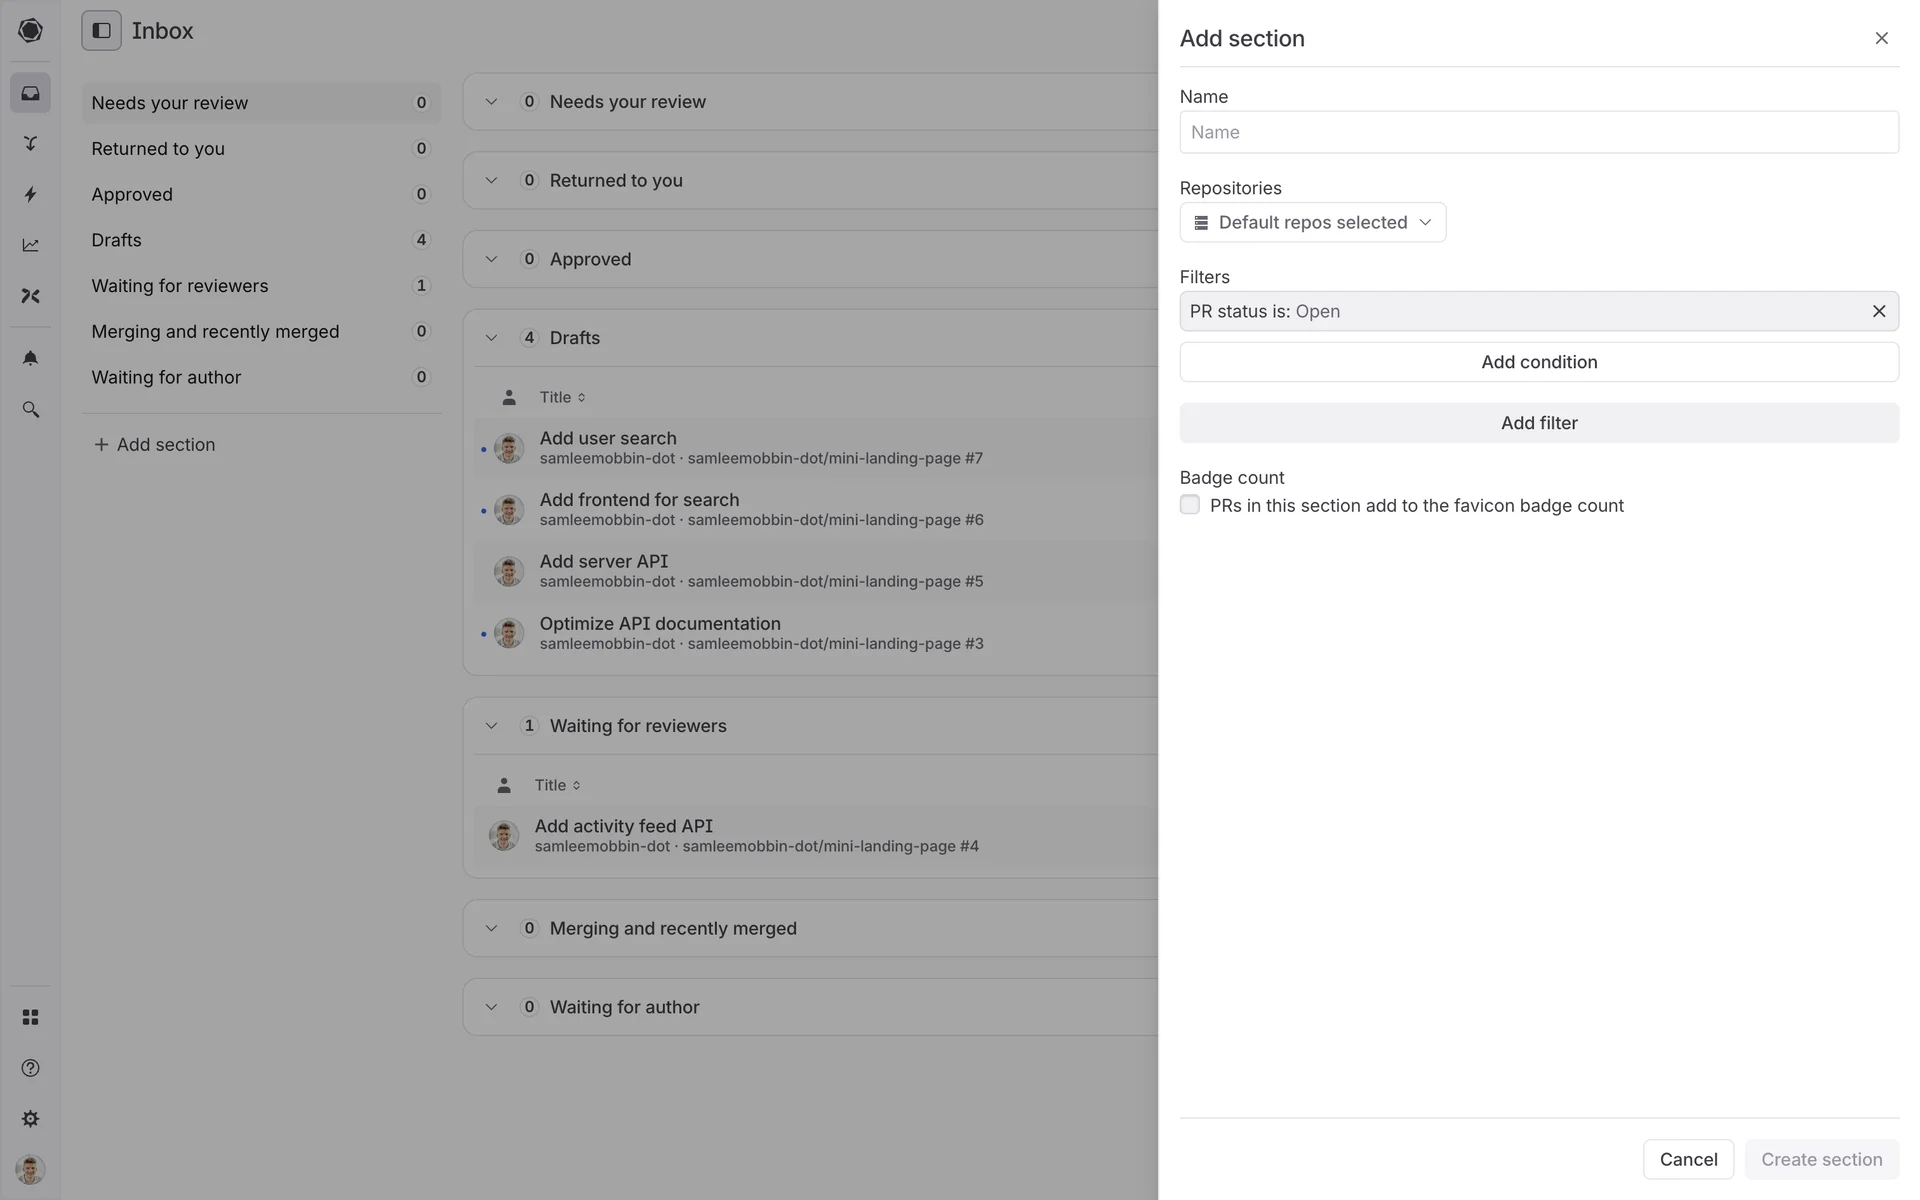
Task: Click the help question mark icon
Action: [x=30, y=1068]
